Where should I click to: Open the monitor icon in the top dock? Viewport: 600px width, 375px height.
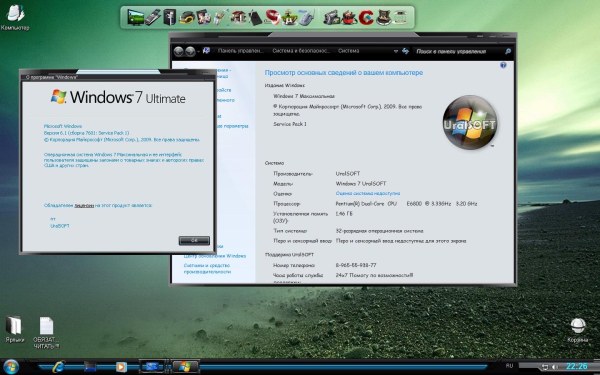point(135,18)
